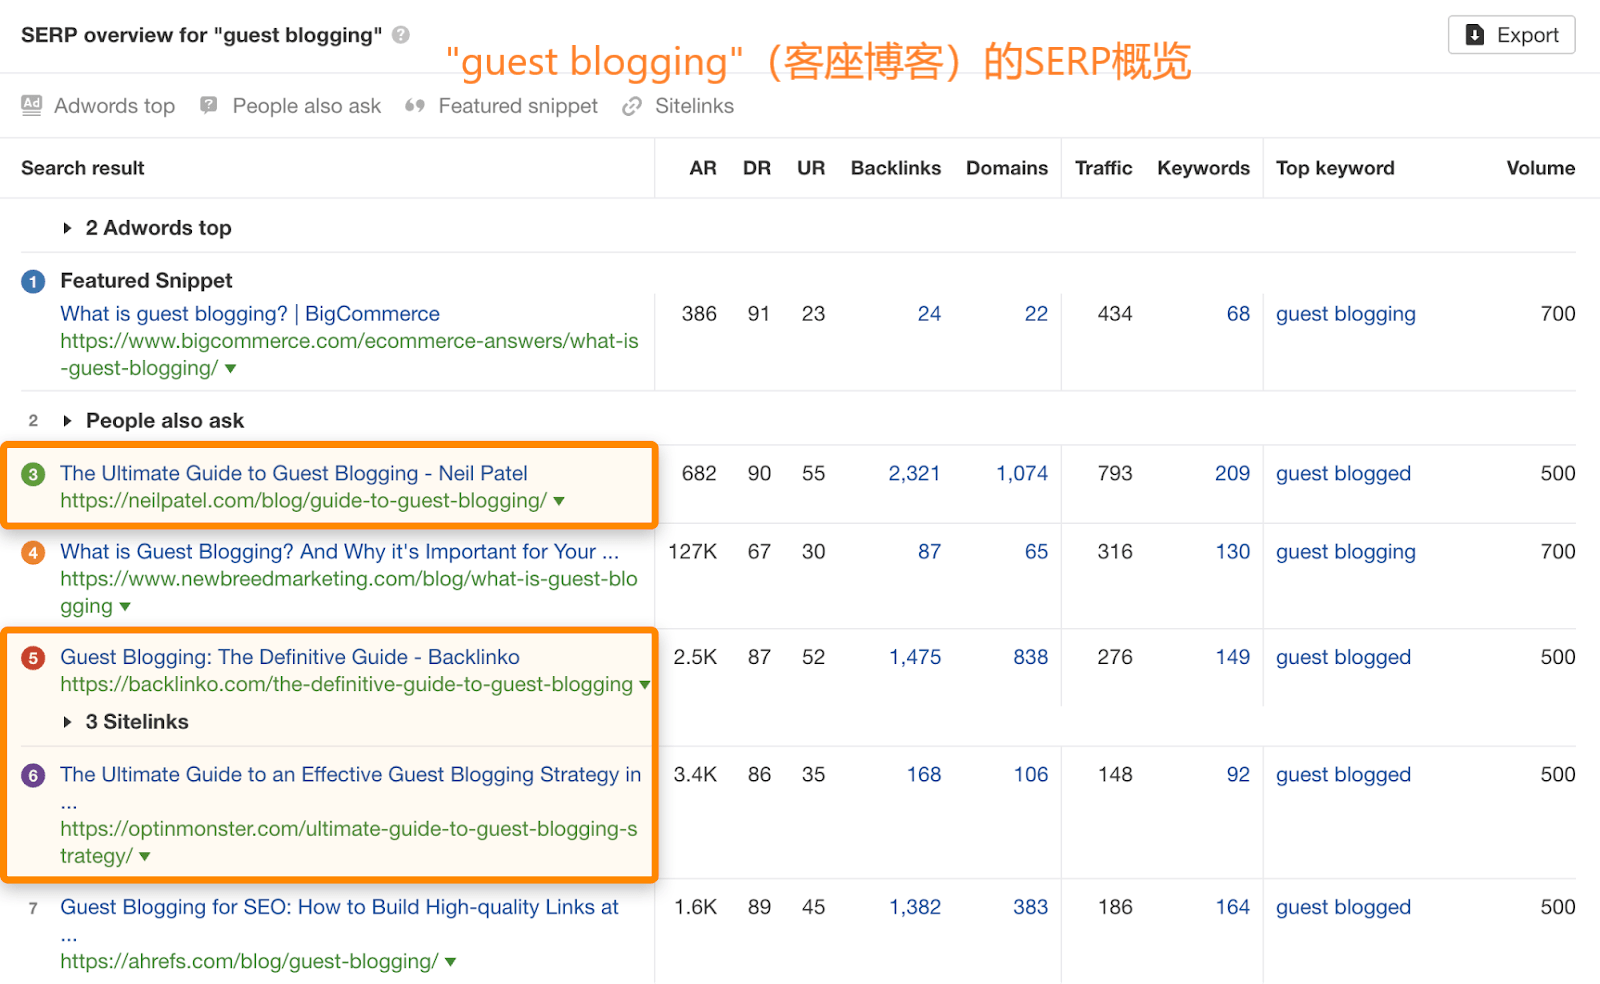Click the newbreedmarketing.com URL
Screen dimensions: 1600x984
pos(349,593)
